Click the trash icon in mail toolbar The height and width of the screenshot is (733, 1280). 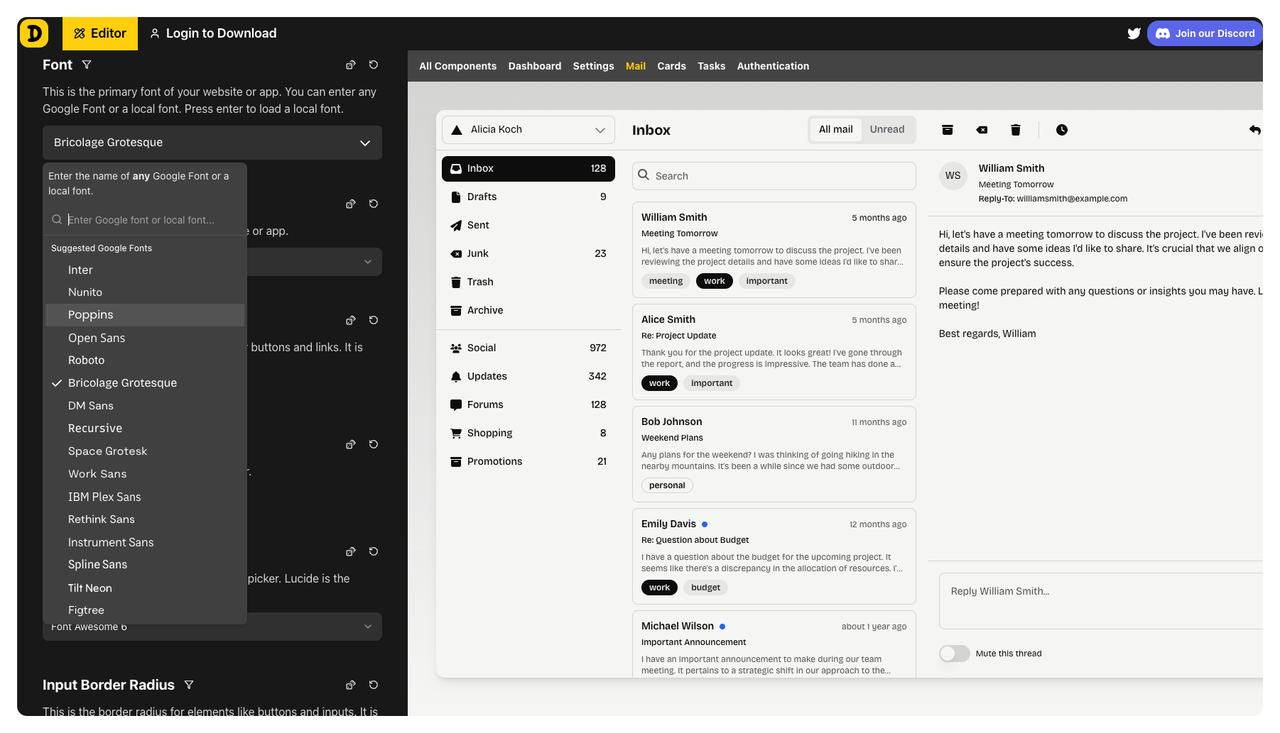1016,130
